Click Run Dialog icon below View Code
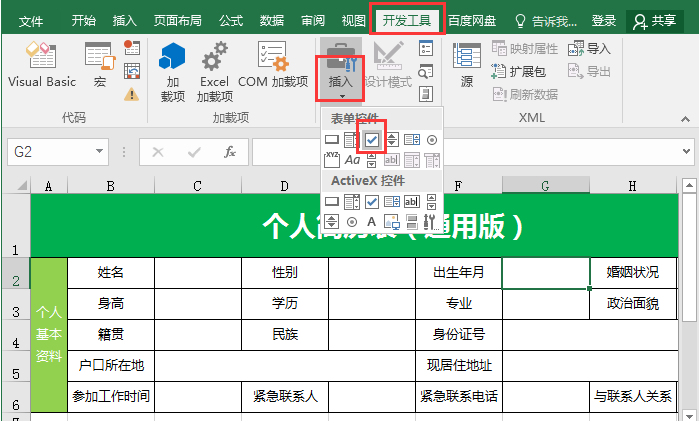 coord(426,94)
